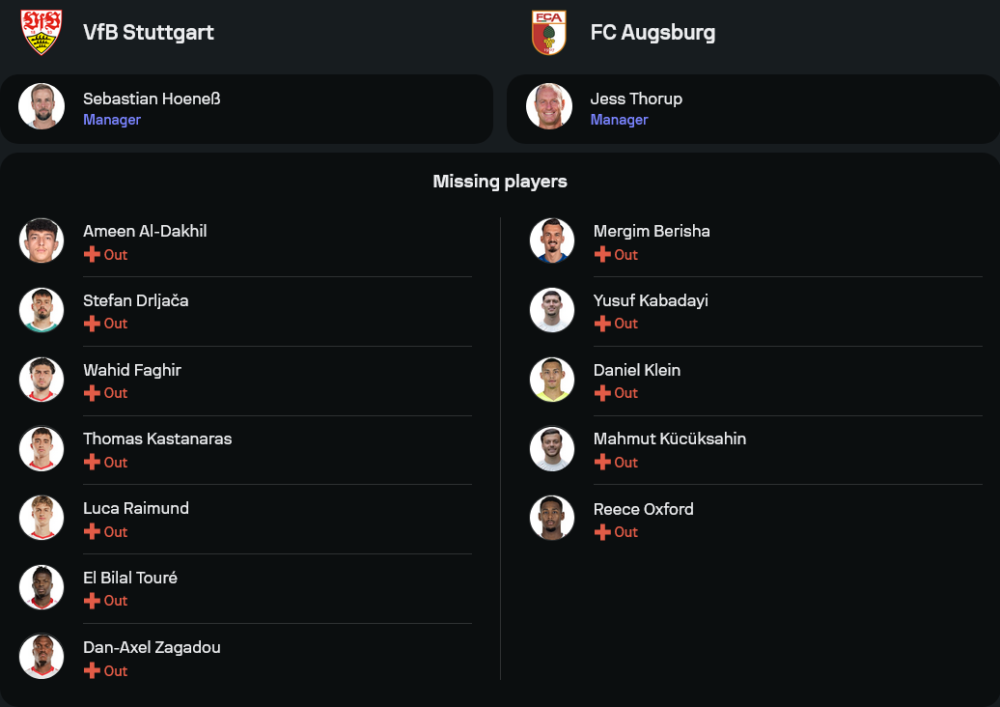The height and width of the screenshot is (707, 1000).
Task: Click Jess Thorup's manager photo
Action: pyautogui.click(x=549, y=106)
